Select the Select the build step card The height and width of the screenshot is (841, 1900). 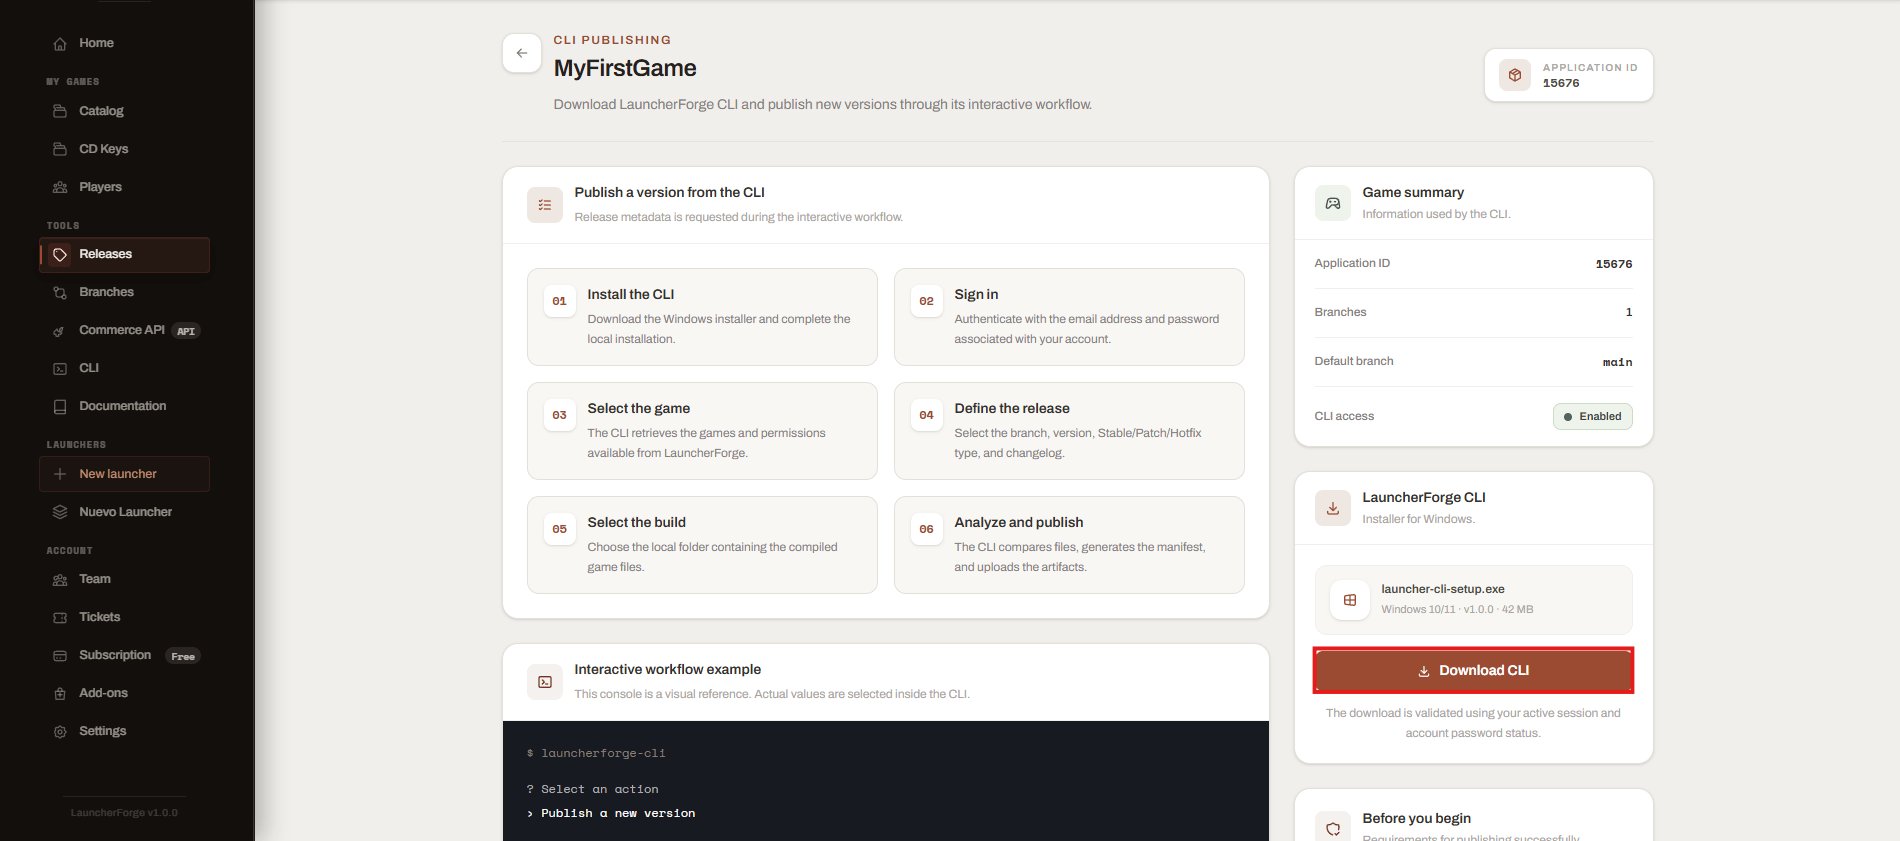pyautogui.click(x=702, y=545)
